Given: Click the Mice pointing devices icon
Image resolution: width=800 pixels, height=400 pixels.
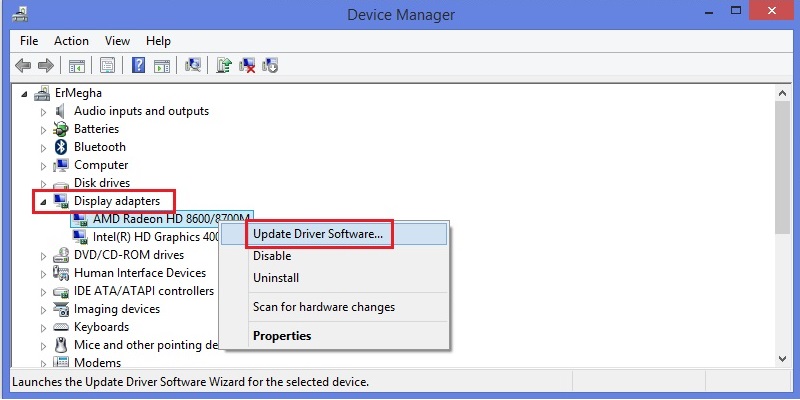Looking at the screenshot, I should pyautogui.click(x=61, y=345).
